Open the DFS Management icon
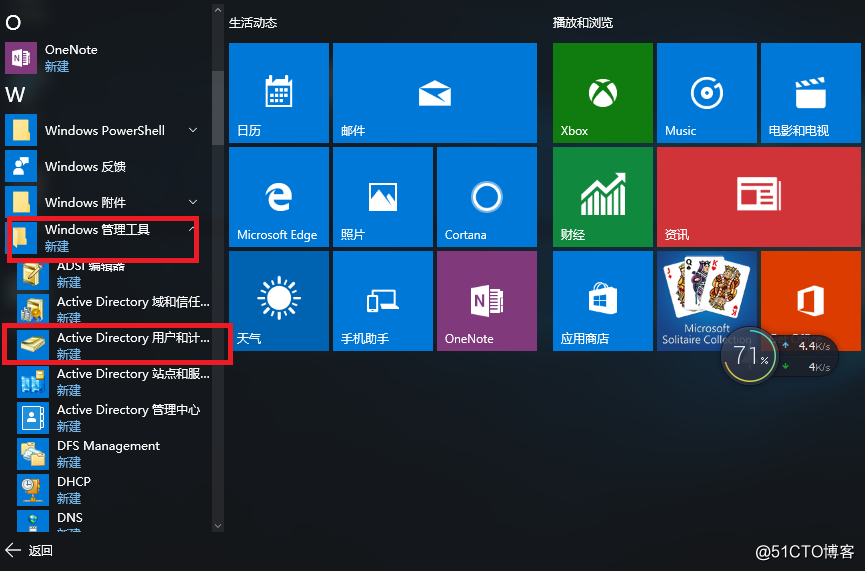This screenshot has width=865, height=571. click(x=33, y=453)
